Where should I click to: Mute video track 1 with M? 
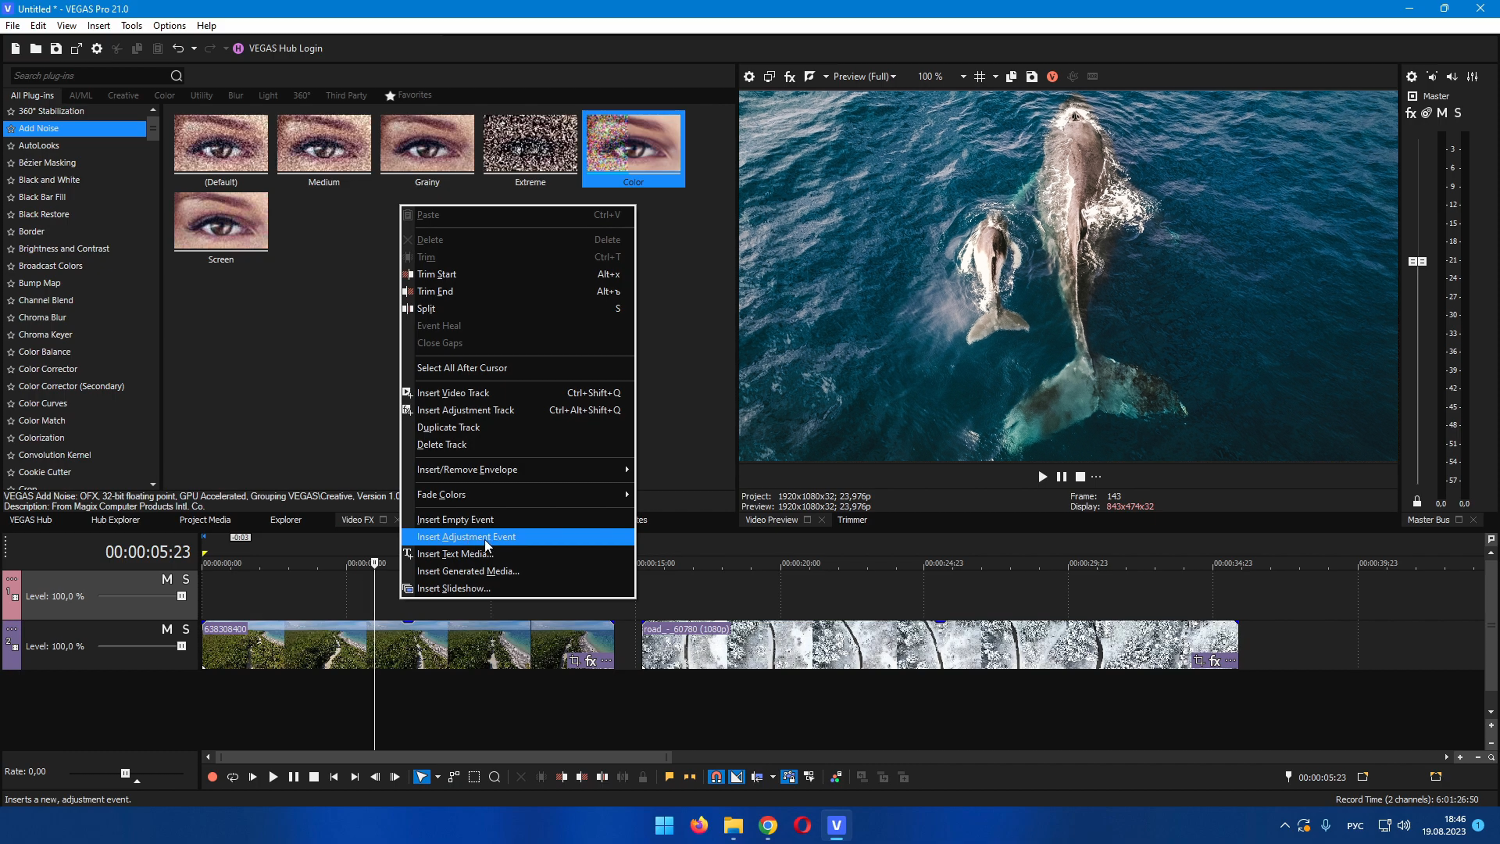[167, 579]
